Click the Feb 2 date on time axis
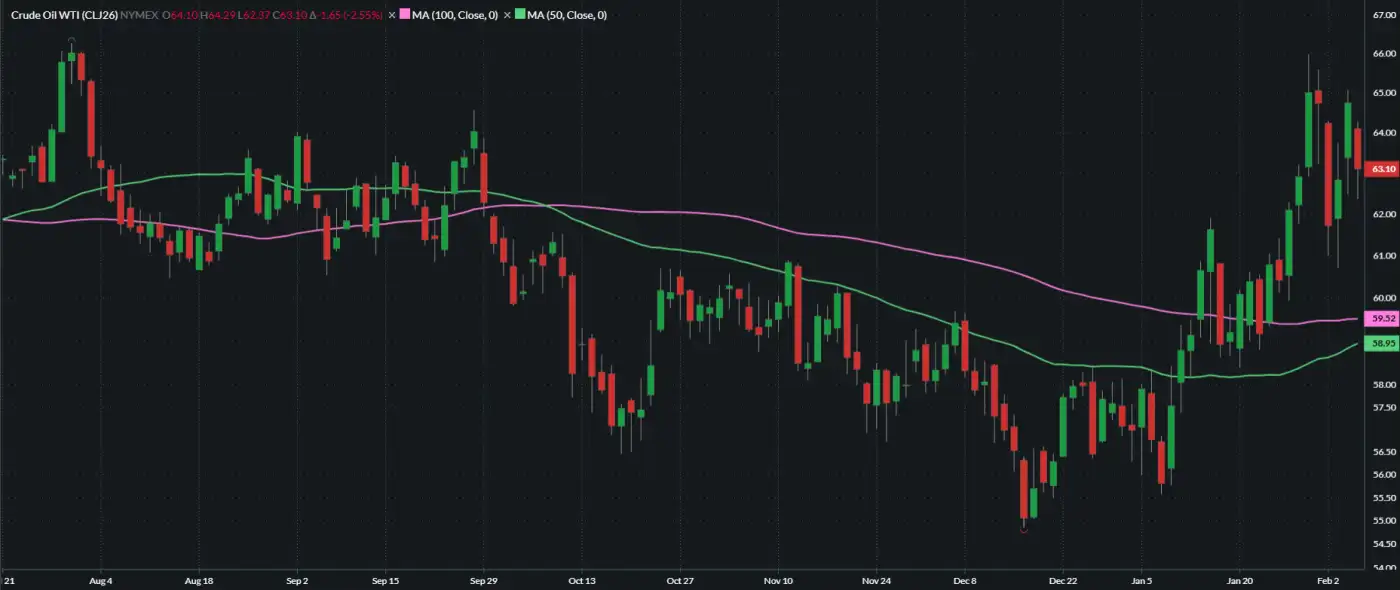 [1328, 580]
